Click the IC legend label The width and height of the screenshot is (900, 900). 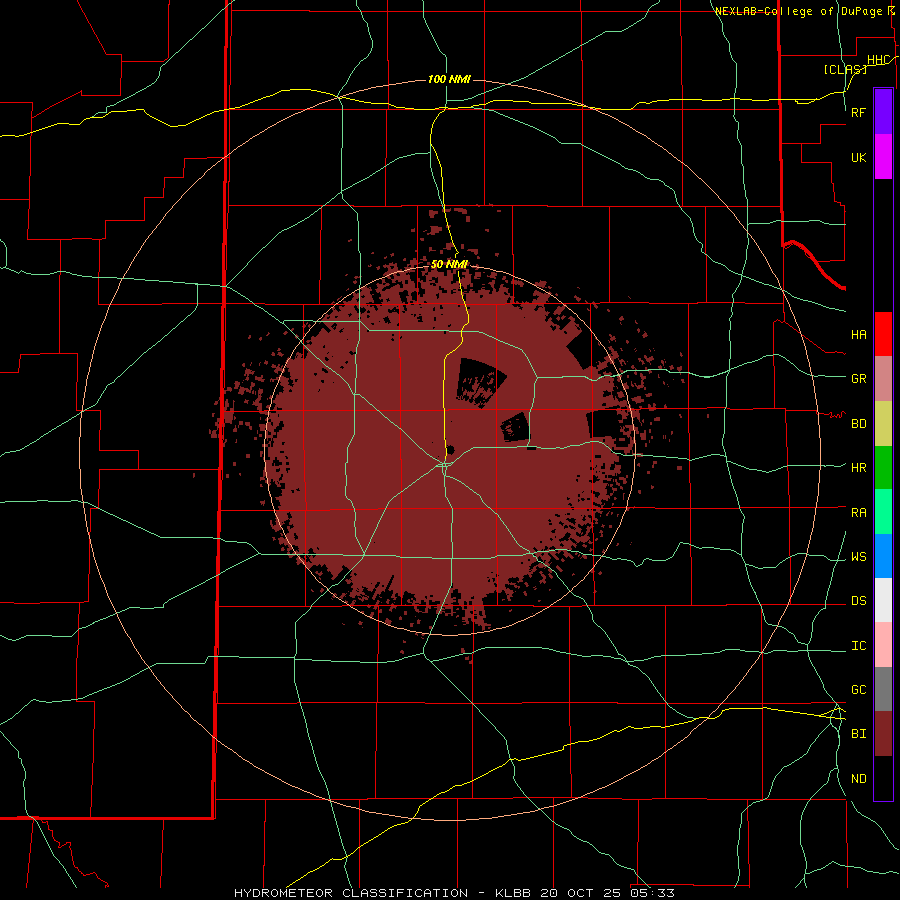coord(859,646)
